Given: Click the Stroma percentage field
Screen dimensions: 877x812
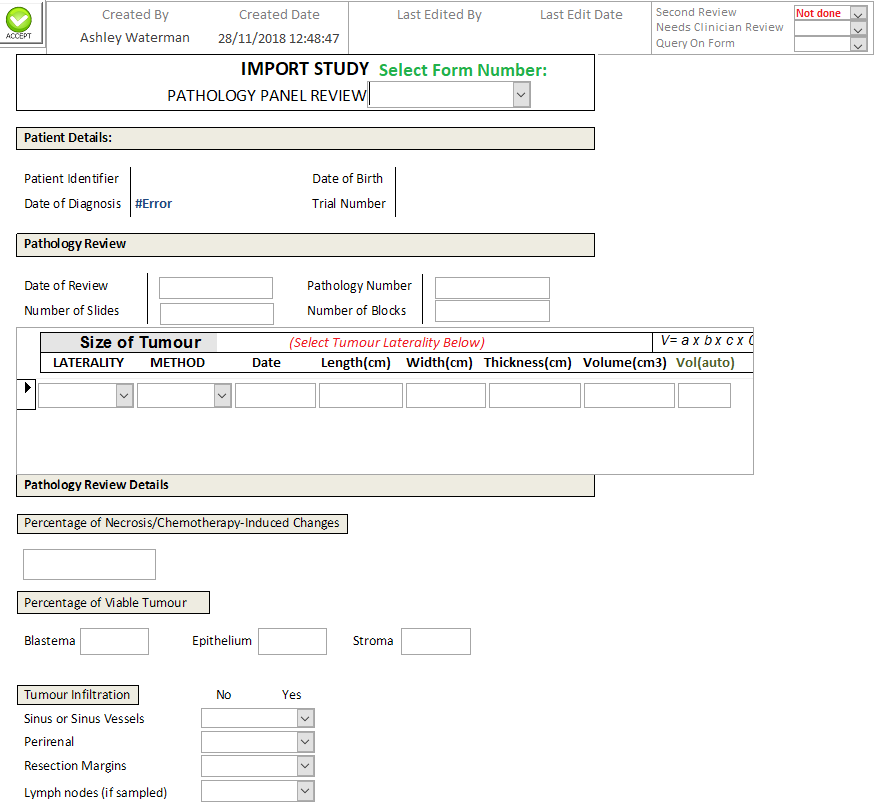Looking at the screenshot, I should tap(435, 641).
